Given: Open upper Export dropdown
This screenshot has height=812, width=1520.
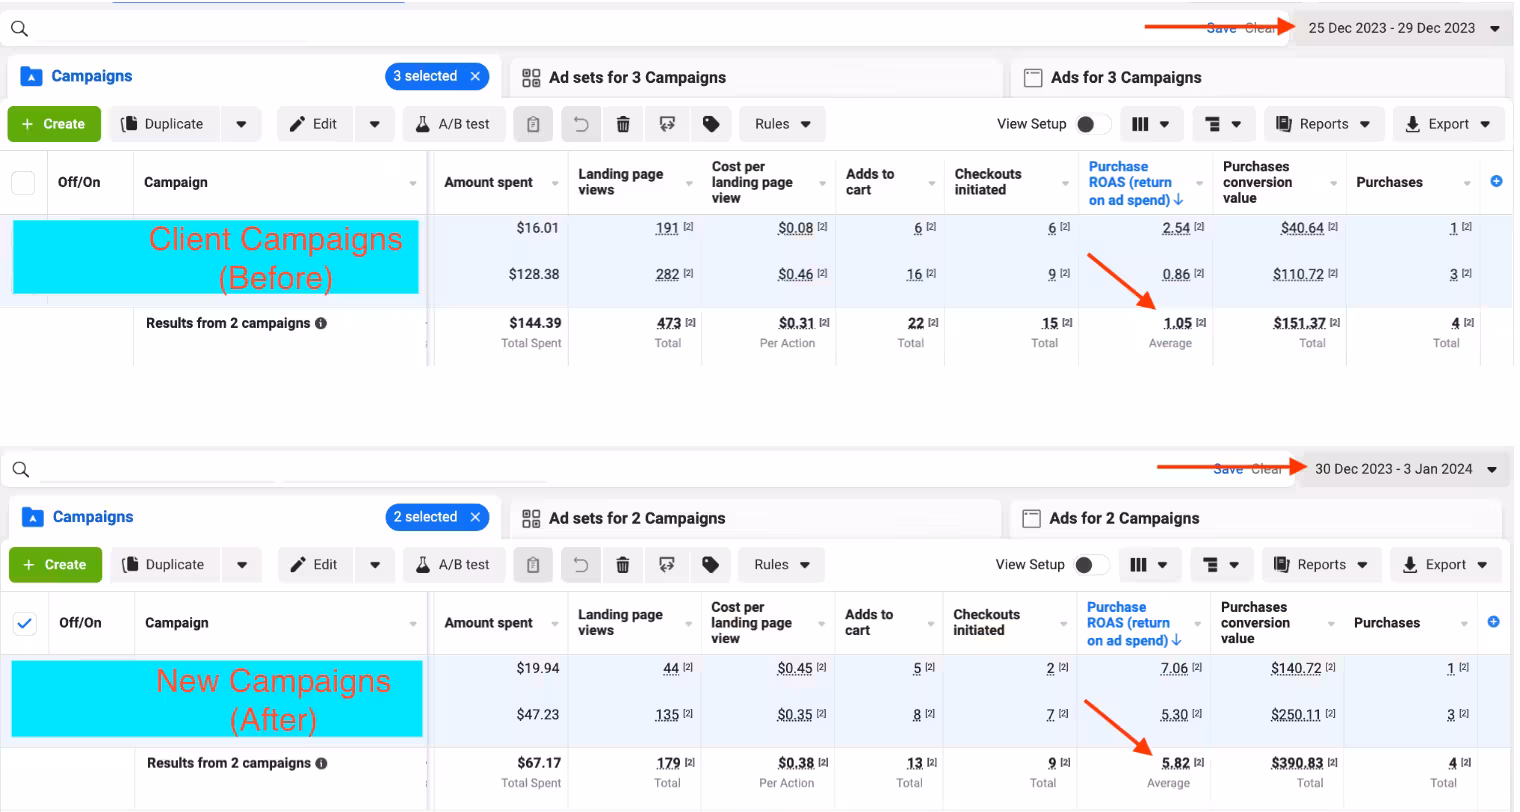Looking at the screenshot, I should 1448,124.
